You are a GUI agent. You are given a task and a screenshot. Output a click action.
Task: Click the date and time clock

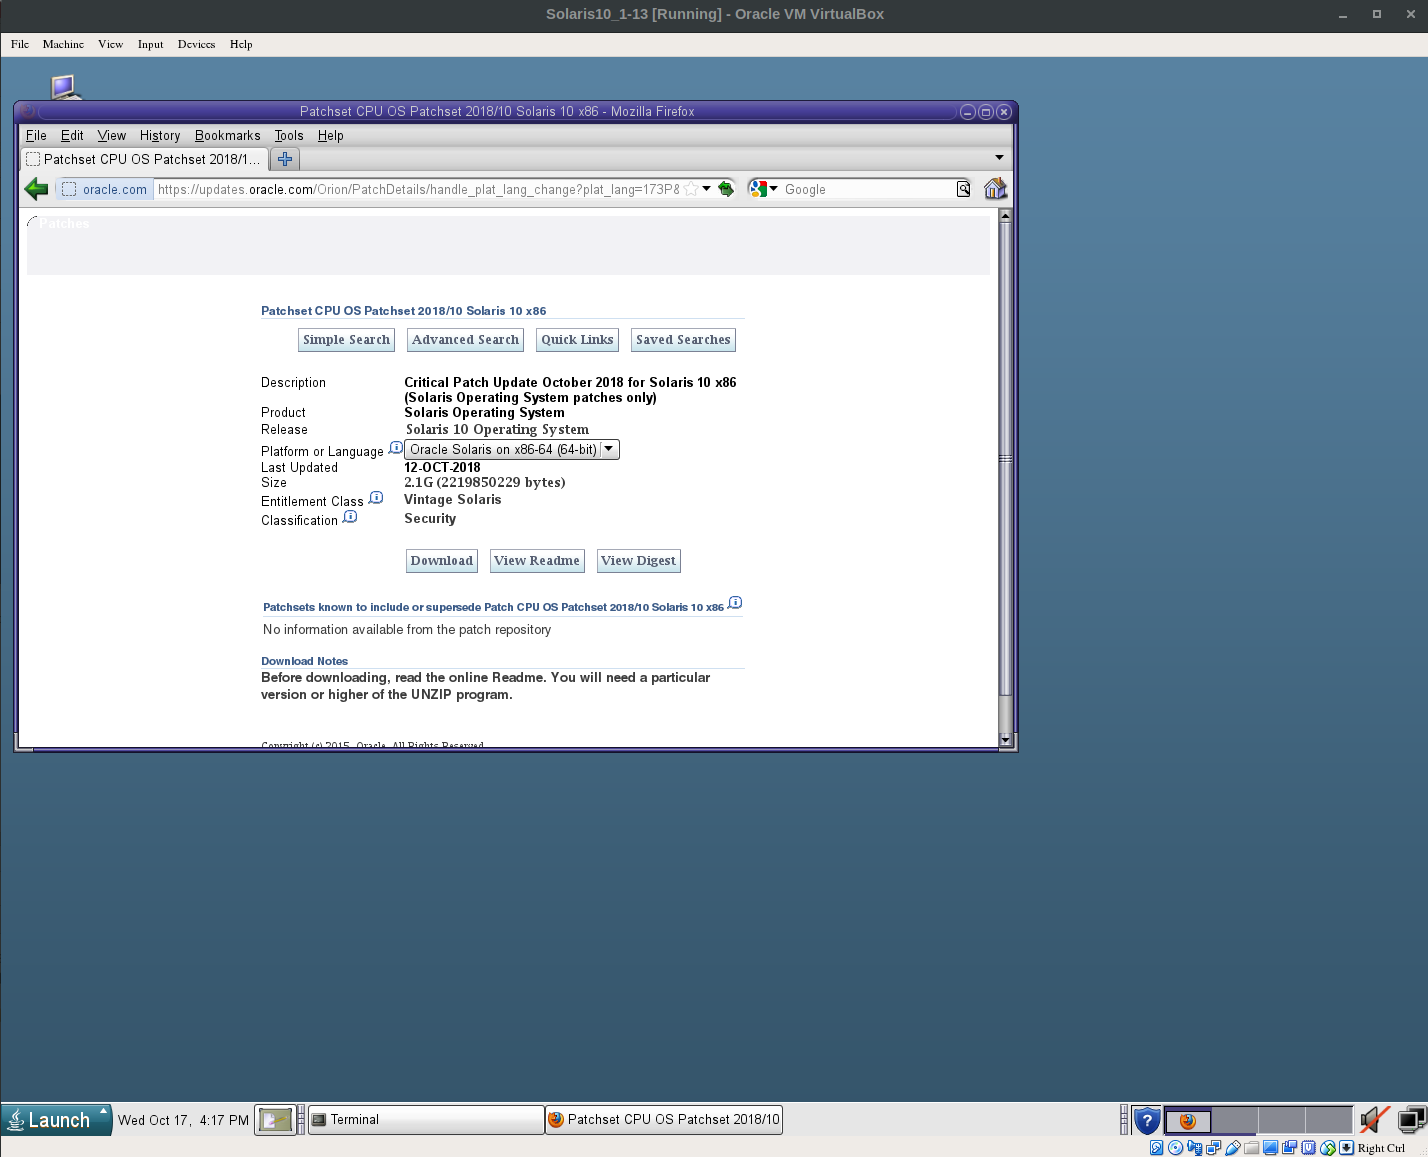183,1120
